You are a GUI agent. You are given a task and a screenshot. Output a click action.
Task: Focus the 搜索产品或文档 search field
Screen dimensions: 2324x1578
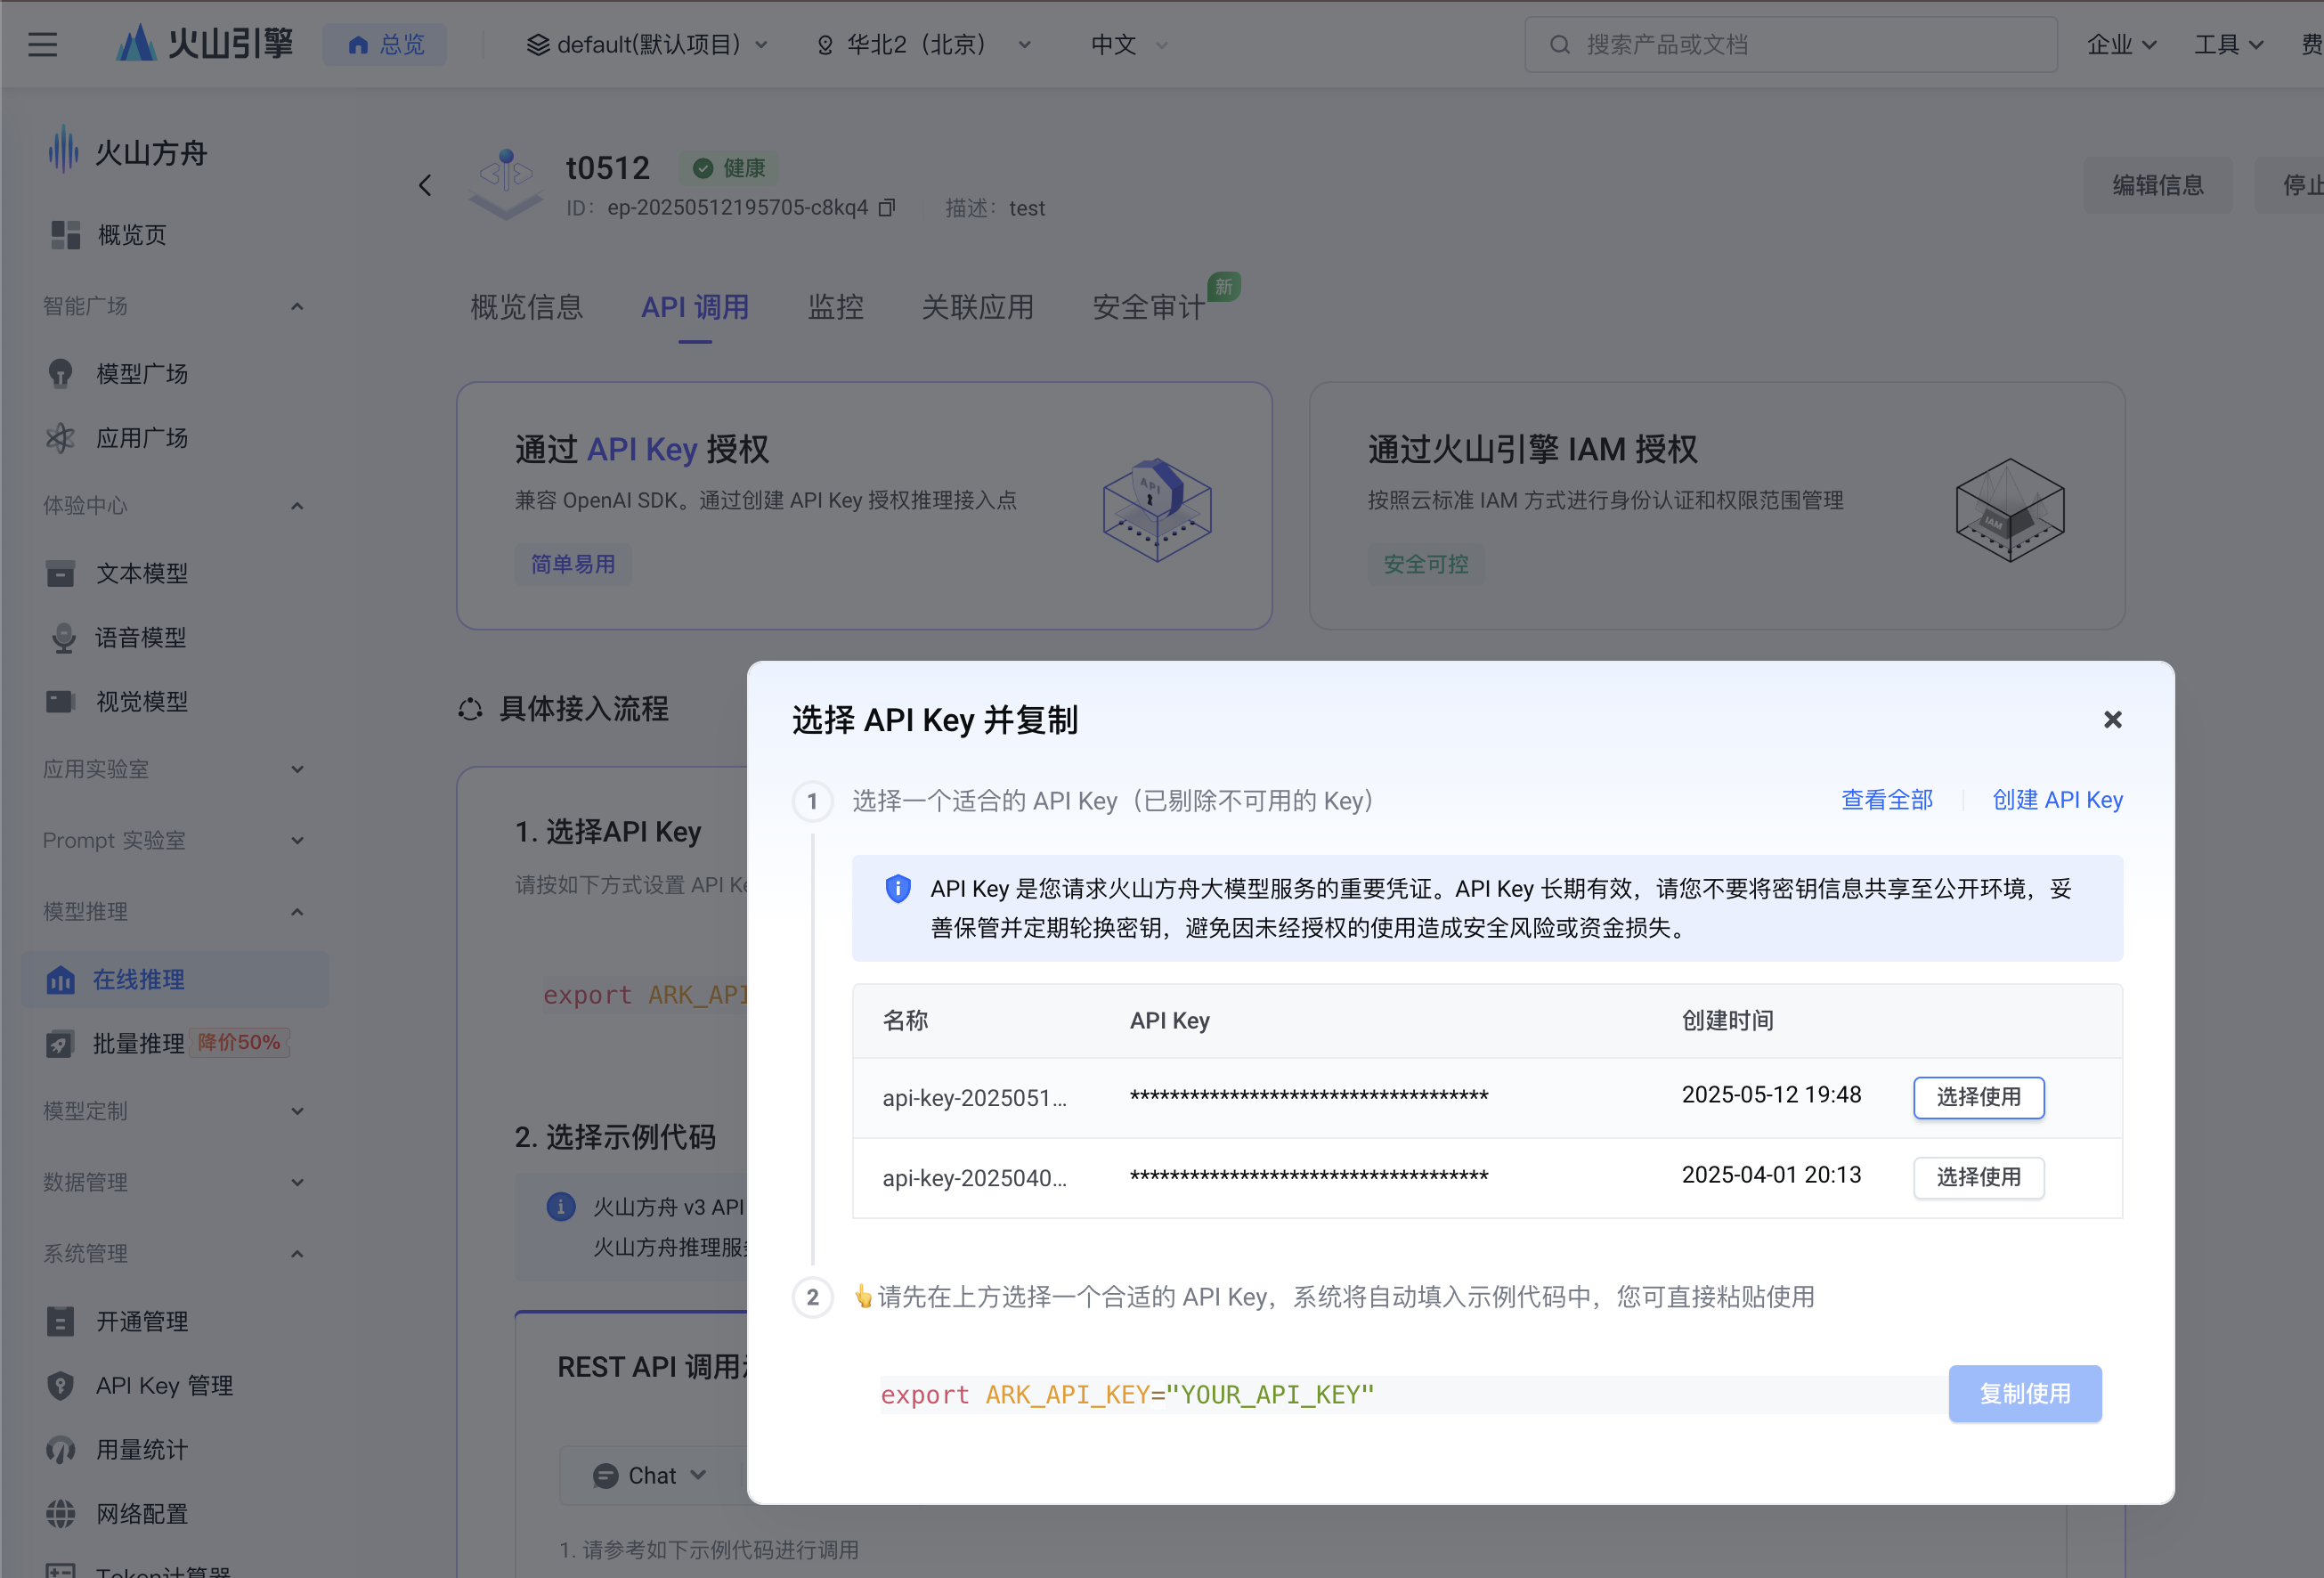pyautogui.click(x=1790, y=45)
